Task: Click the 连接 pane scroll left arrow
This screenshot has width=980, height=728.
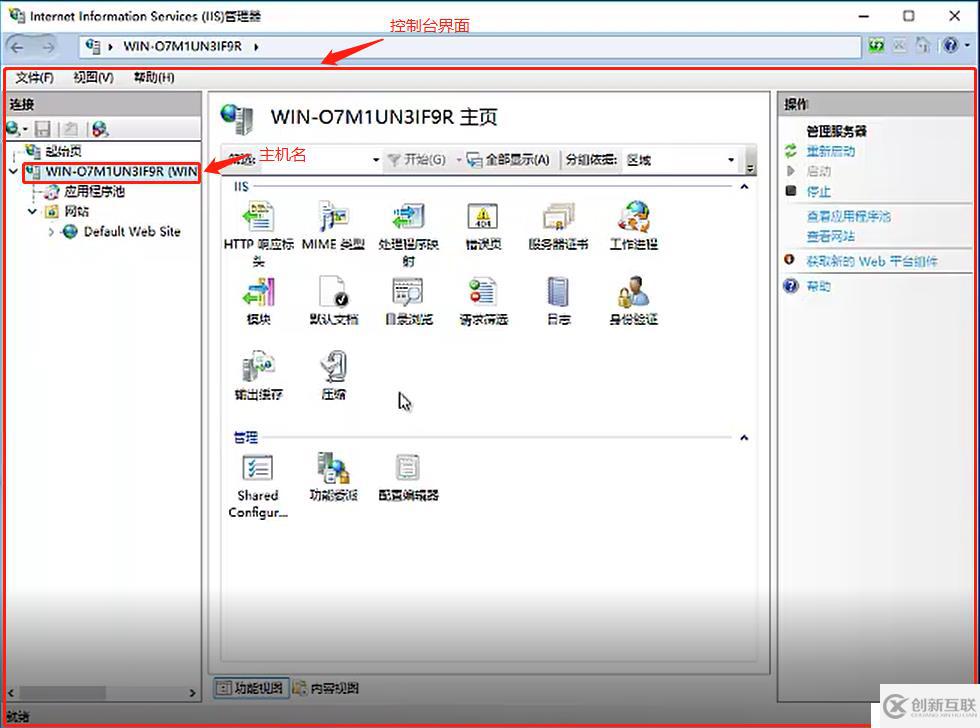Action: tap(11, 692)
